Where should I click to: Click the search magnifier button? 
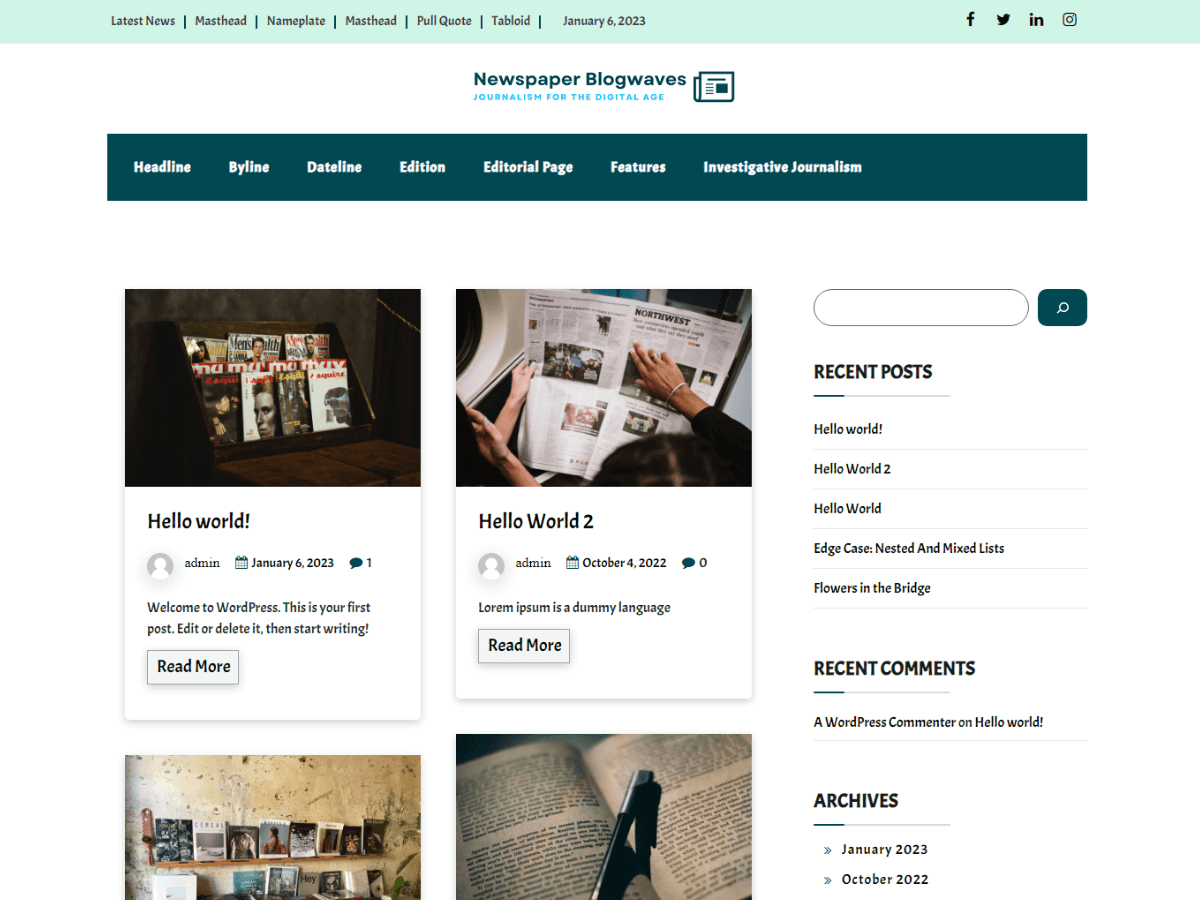(1062, 307)
